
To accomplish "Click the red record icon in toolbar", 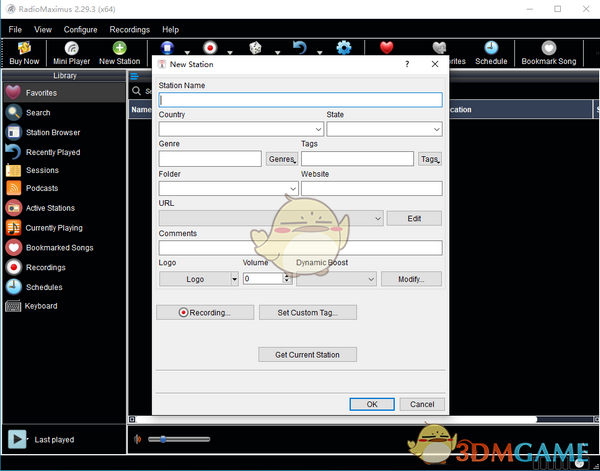I will [210, 48].
